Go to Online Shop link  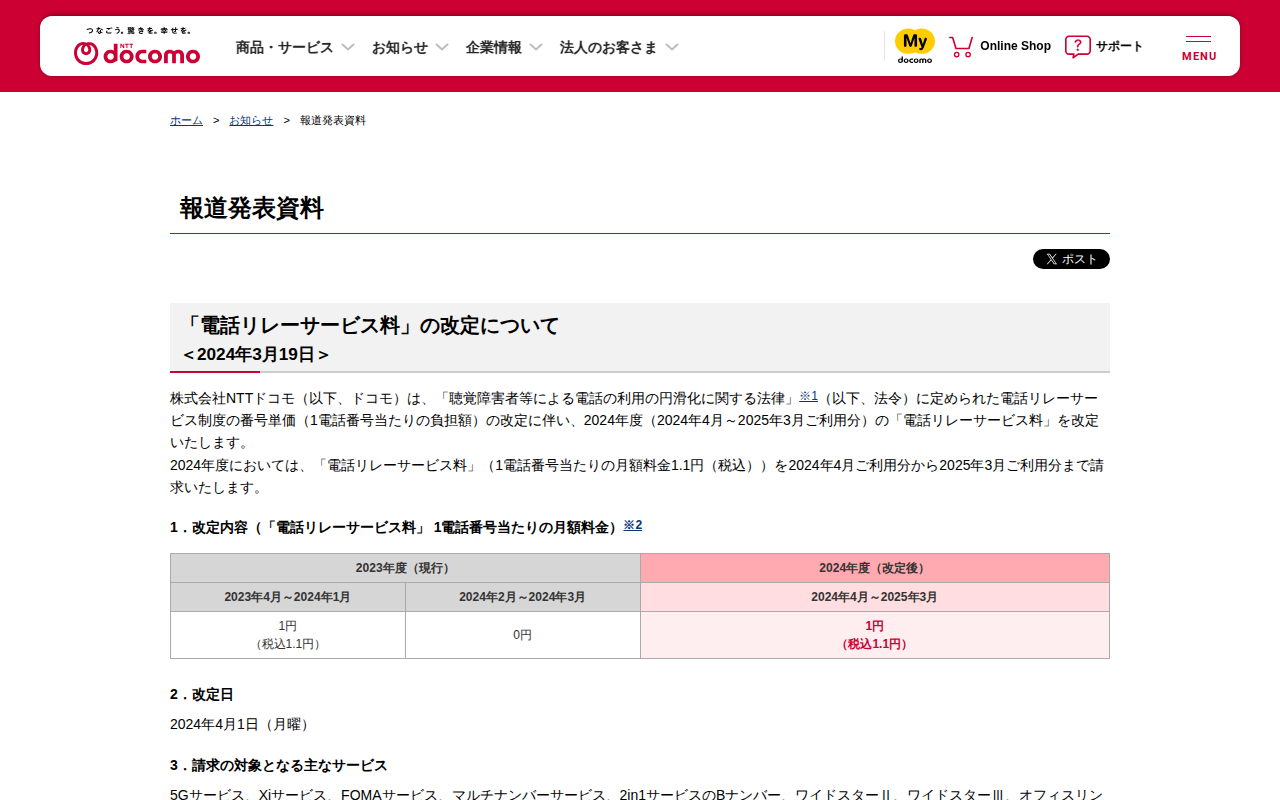point(1015,46)
